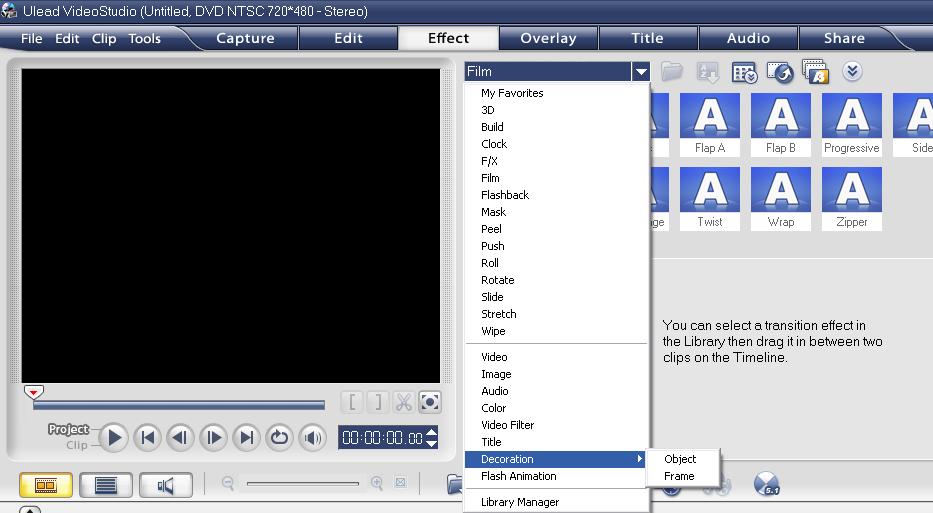Switch to the Share step tab
The image size is (933, 513).
(844, 38)
